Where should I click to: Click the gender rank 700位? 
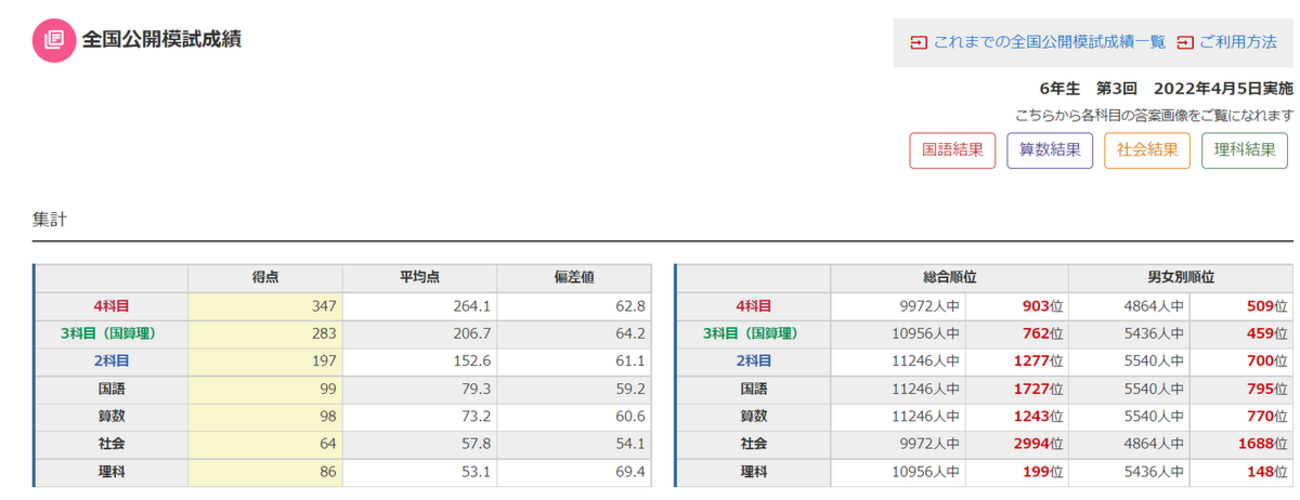[x=1267, y=361]
